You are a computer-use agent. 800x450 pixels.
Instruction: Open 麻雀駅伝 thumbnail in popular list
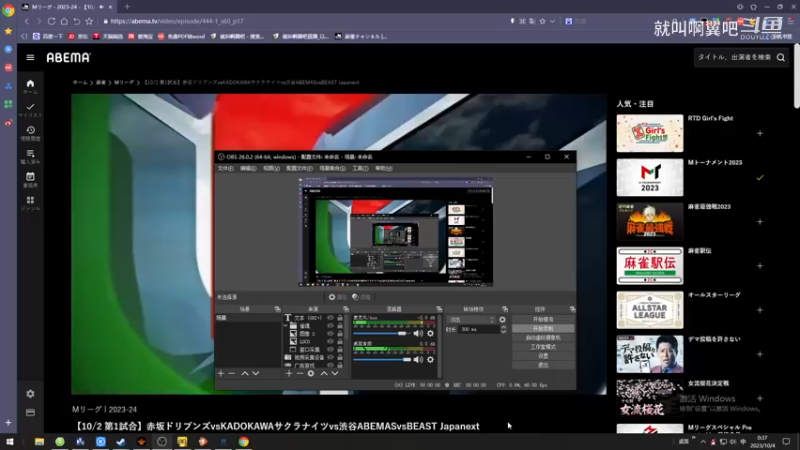(649, 266)
